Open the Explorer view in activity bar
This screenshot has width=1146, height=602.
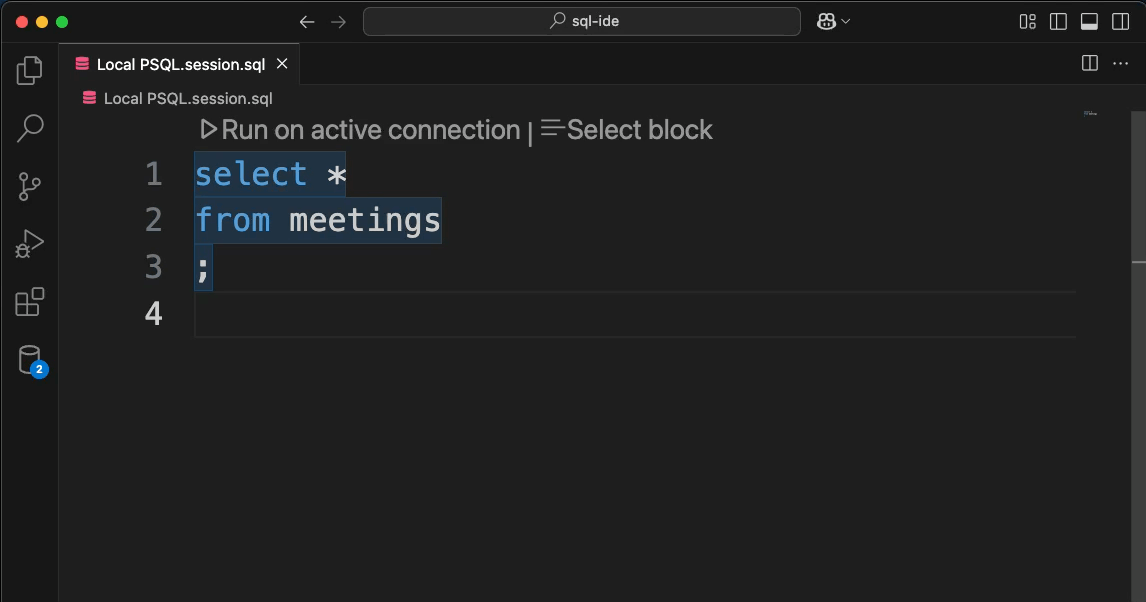coord(29,70)
